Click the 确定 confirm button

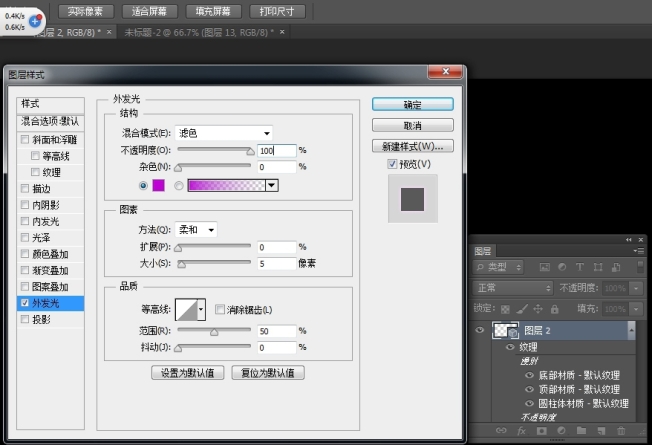pyautogui.click(x=412, y=104)
